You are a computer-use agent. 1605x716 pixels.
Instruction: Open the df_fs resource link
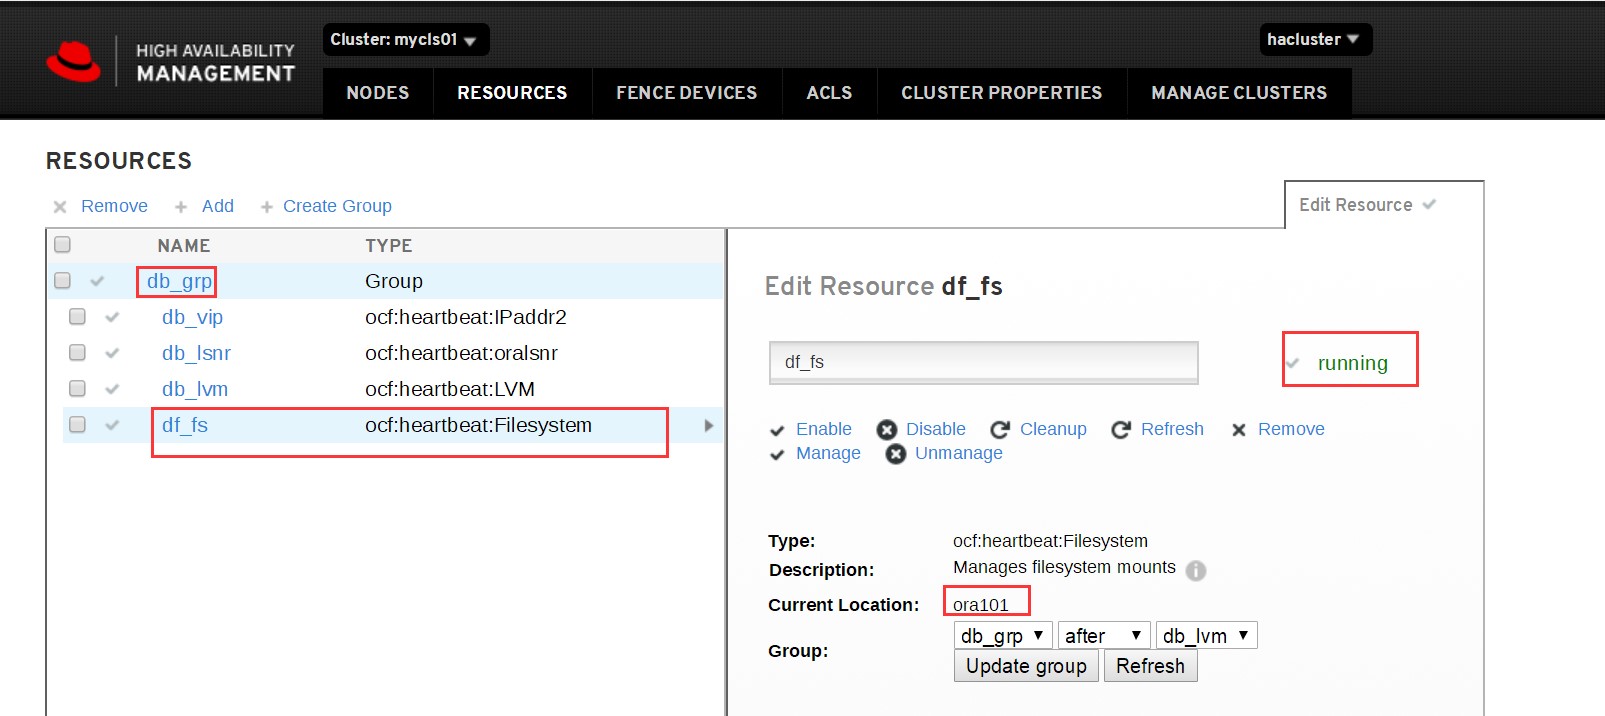185,425
